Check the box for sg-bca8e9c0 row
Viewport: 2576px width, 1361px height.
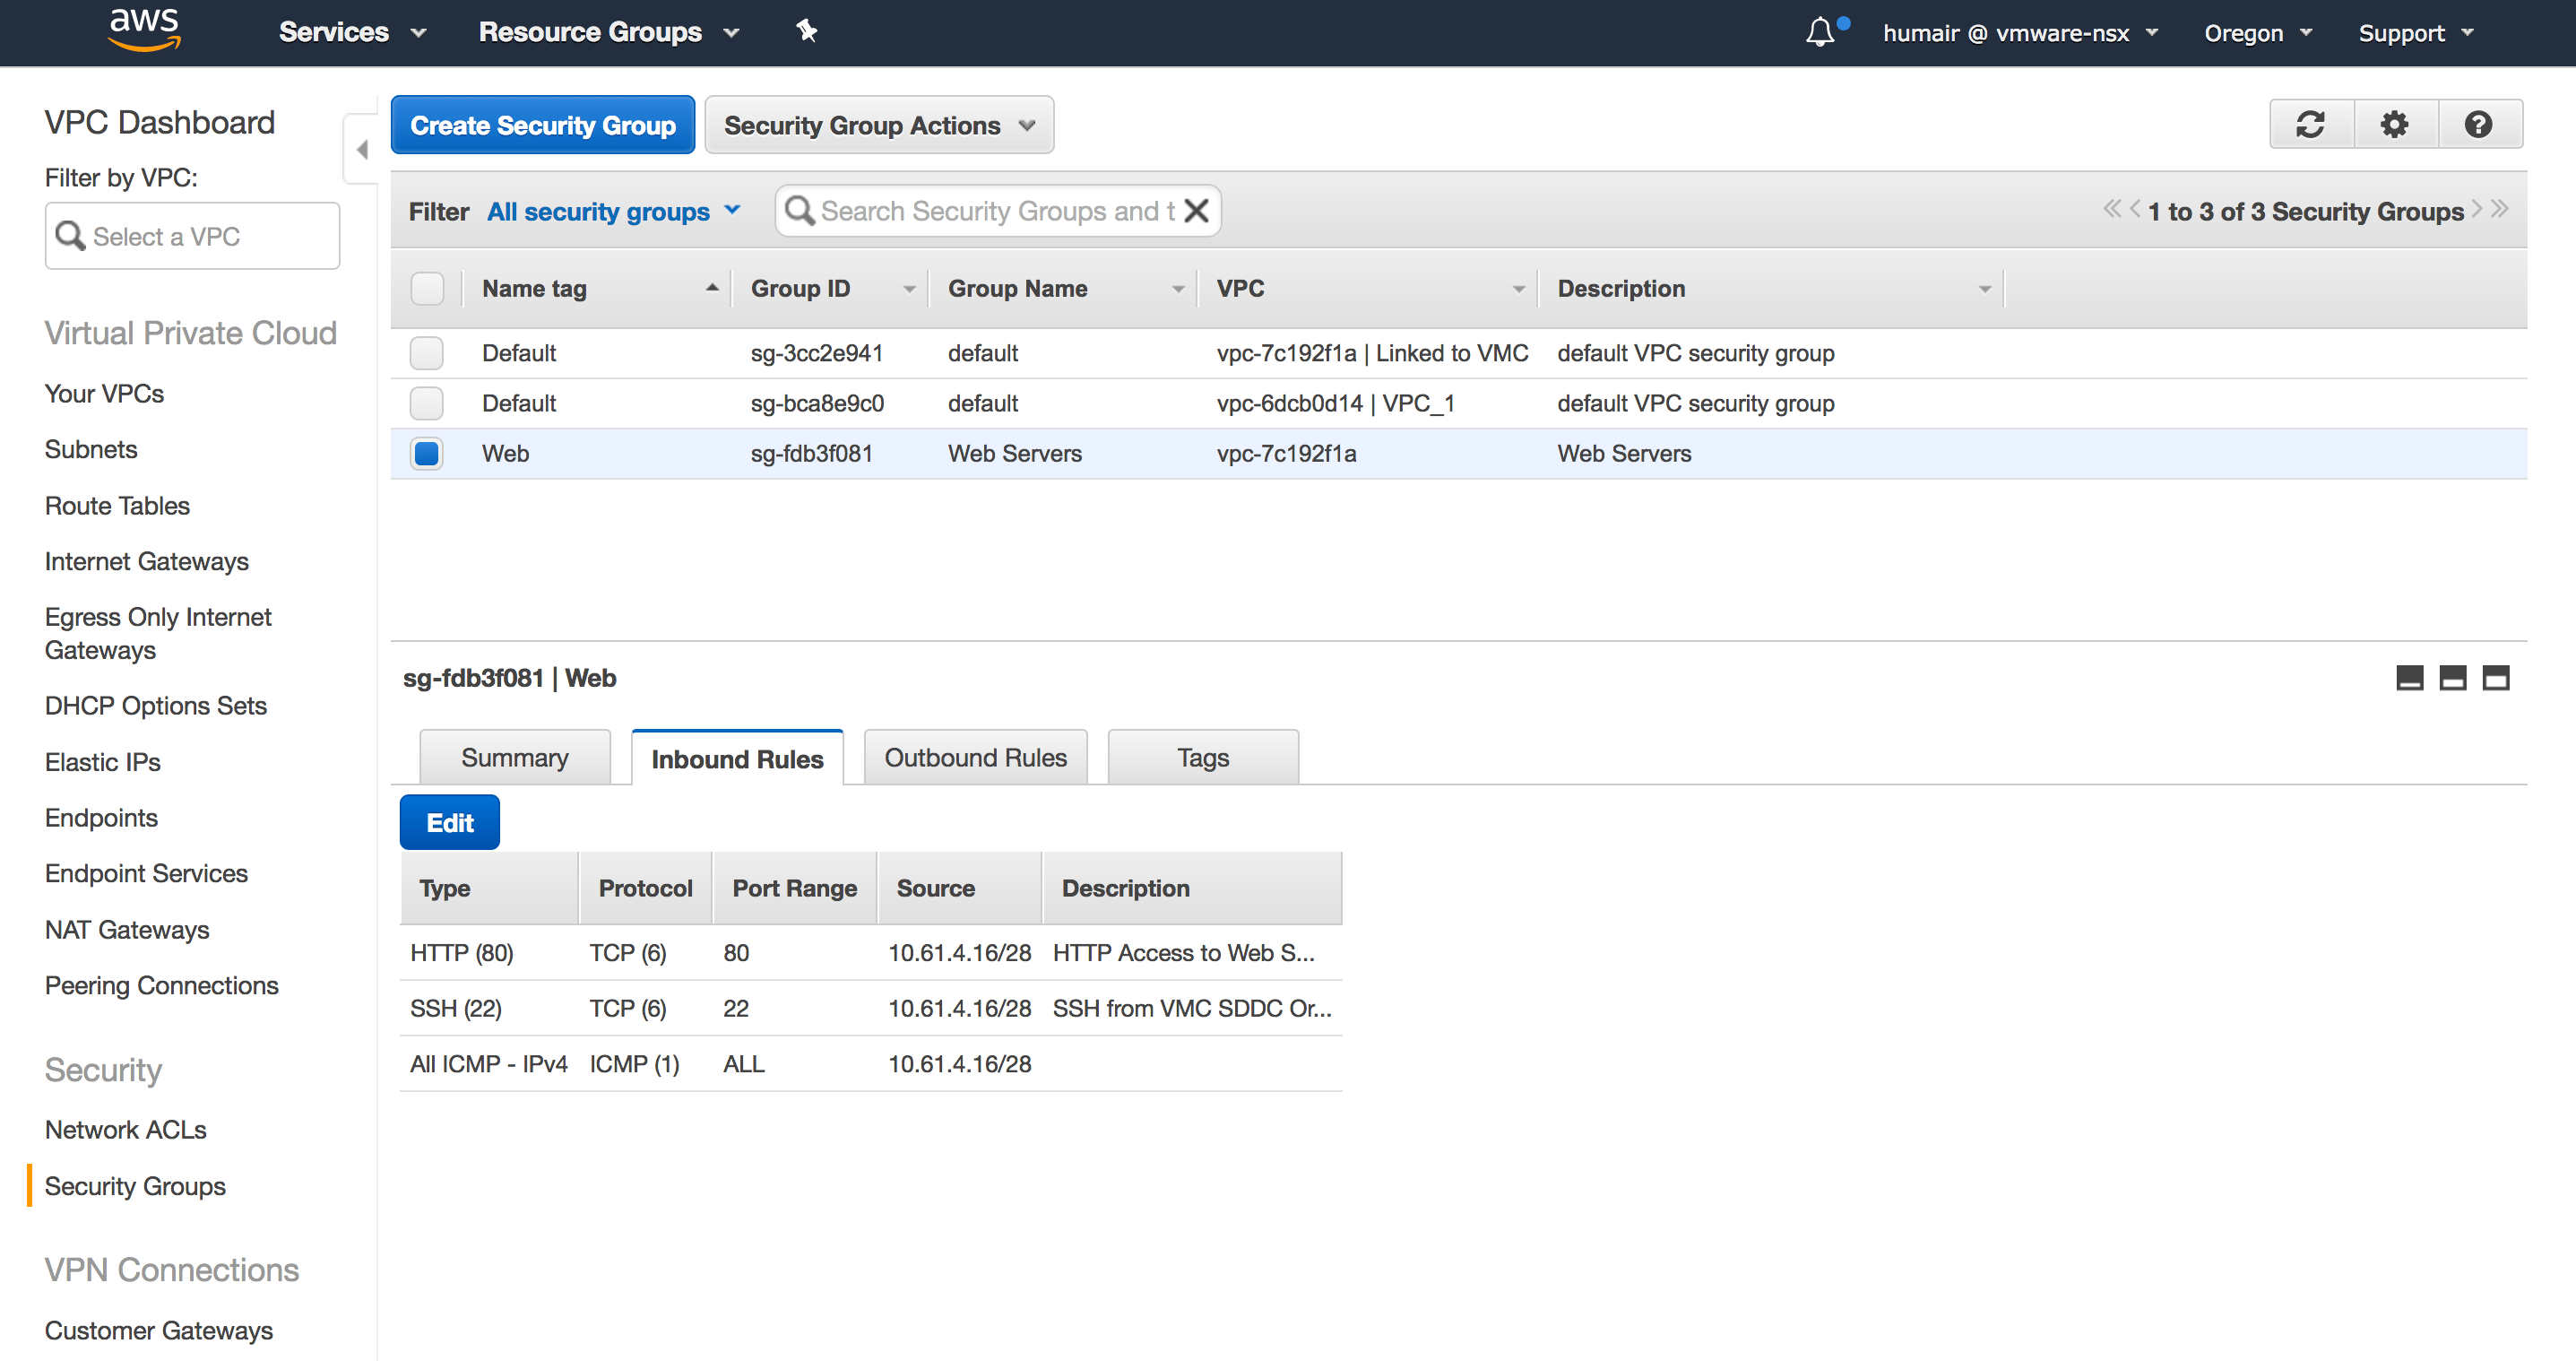427,403
